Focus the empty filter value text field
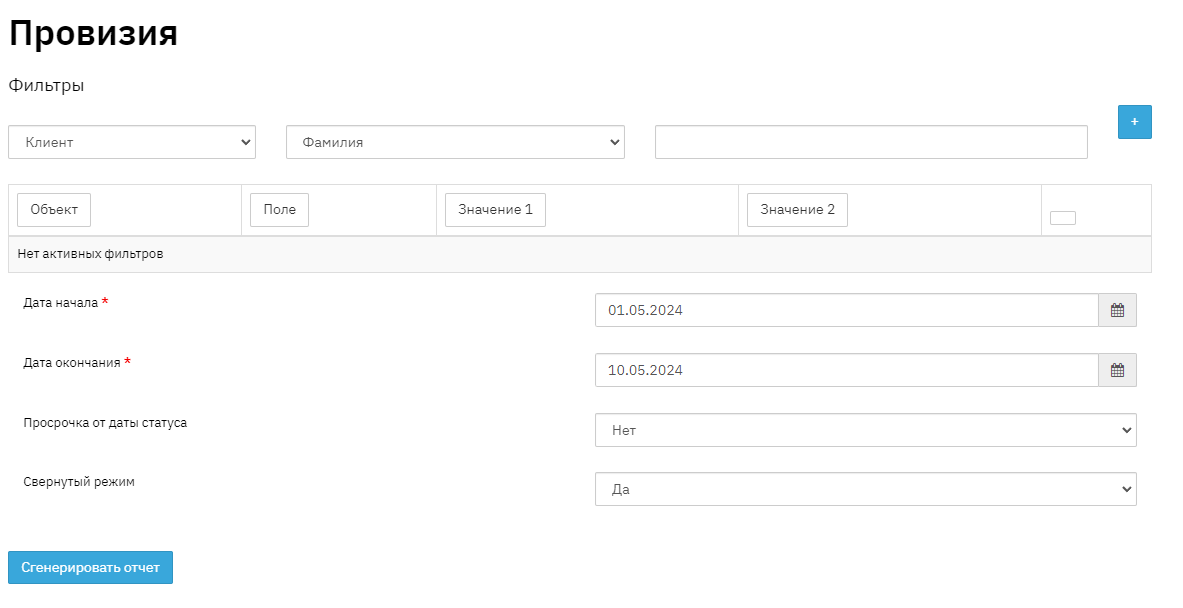The image size is (1183, 608). [x=871, y=142]
